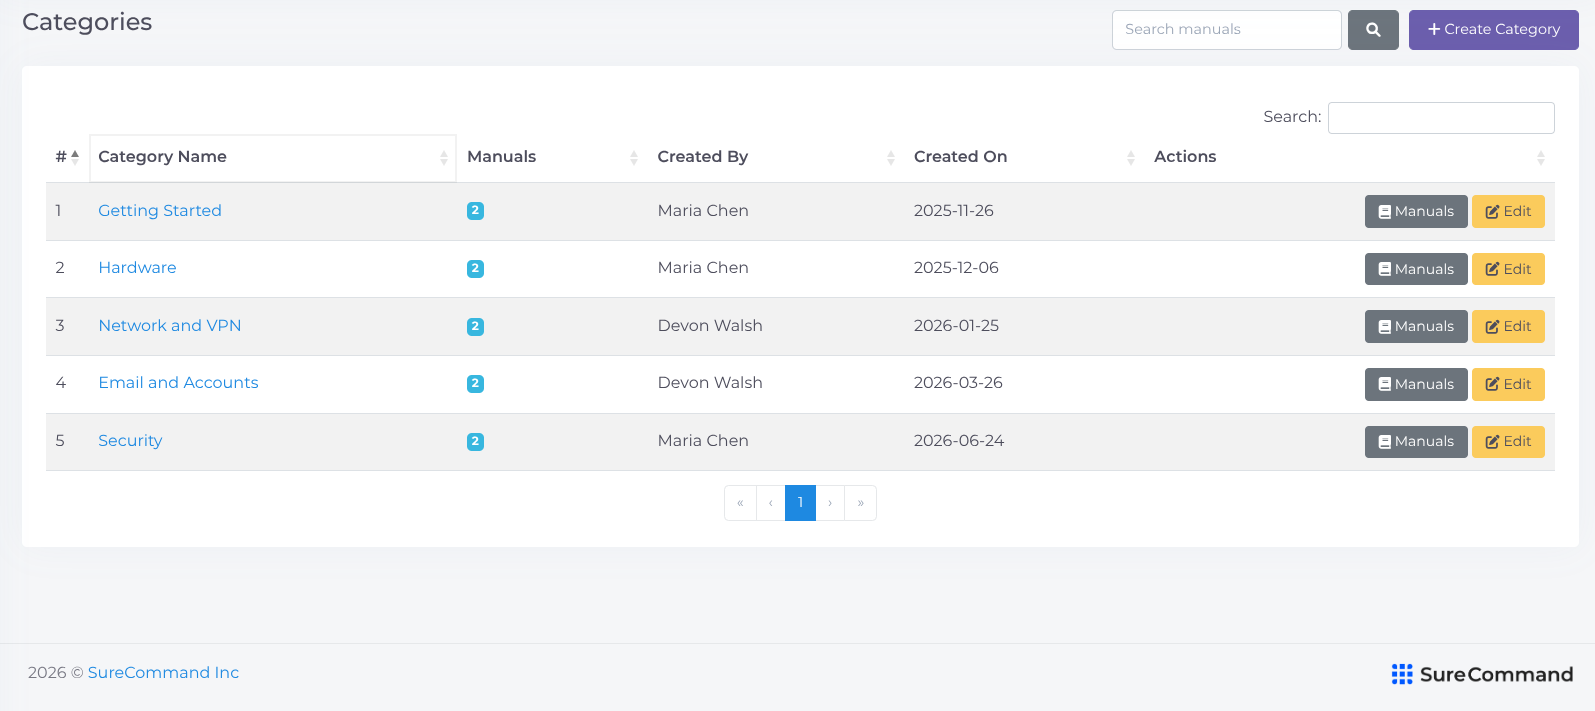Select Maria Chen in Getting Started row
This screenshot has width=1595, height=711.
tap(703, 211)
